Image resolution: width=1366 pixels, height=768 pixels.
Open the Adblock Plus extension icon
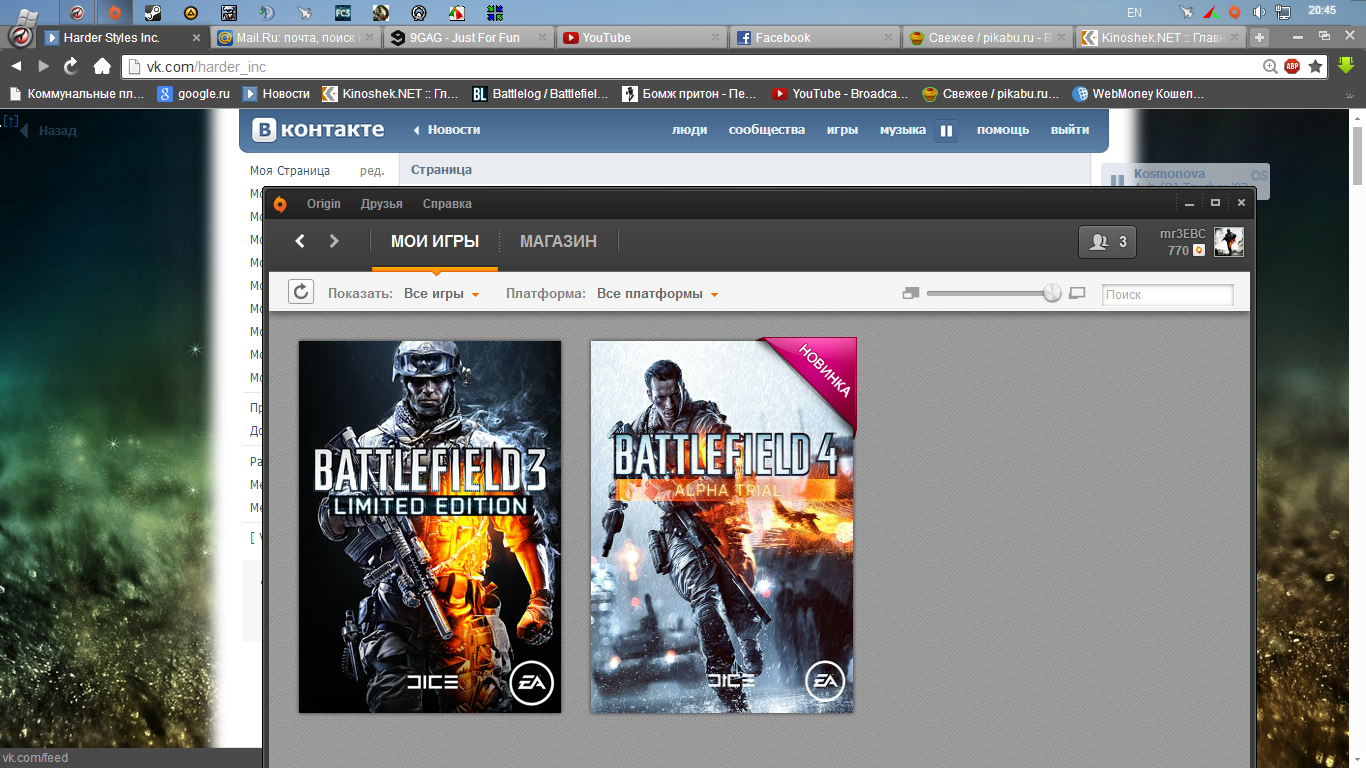1292,66
